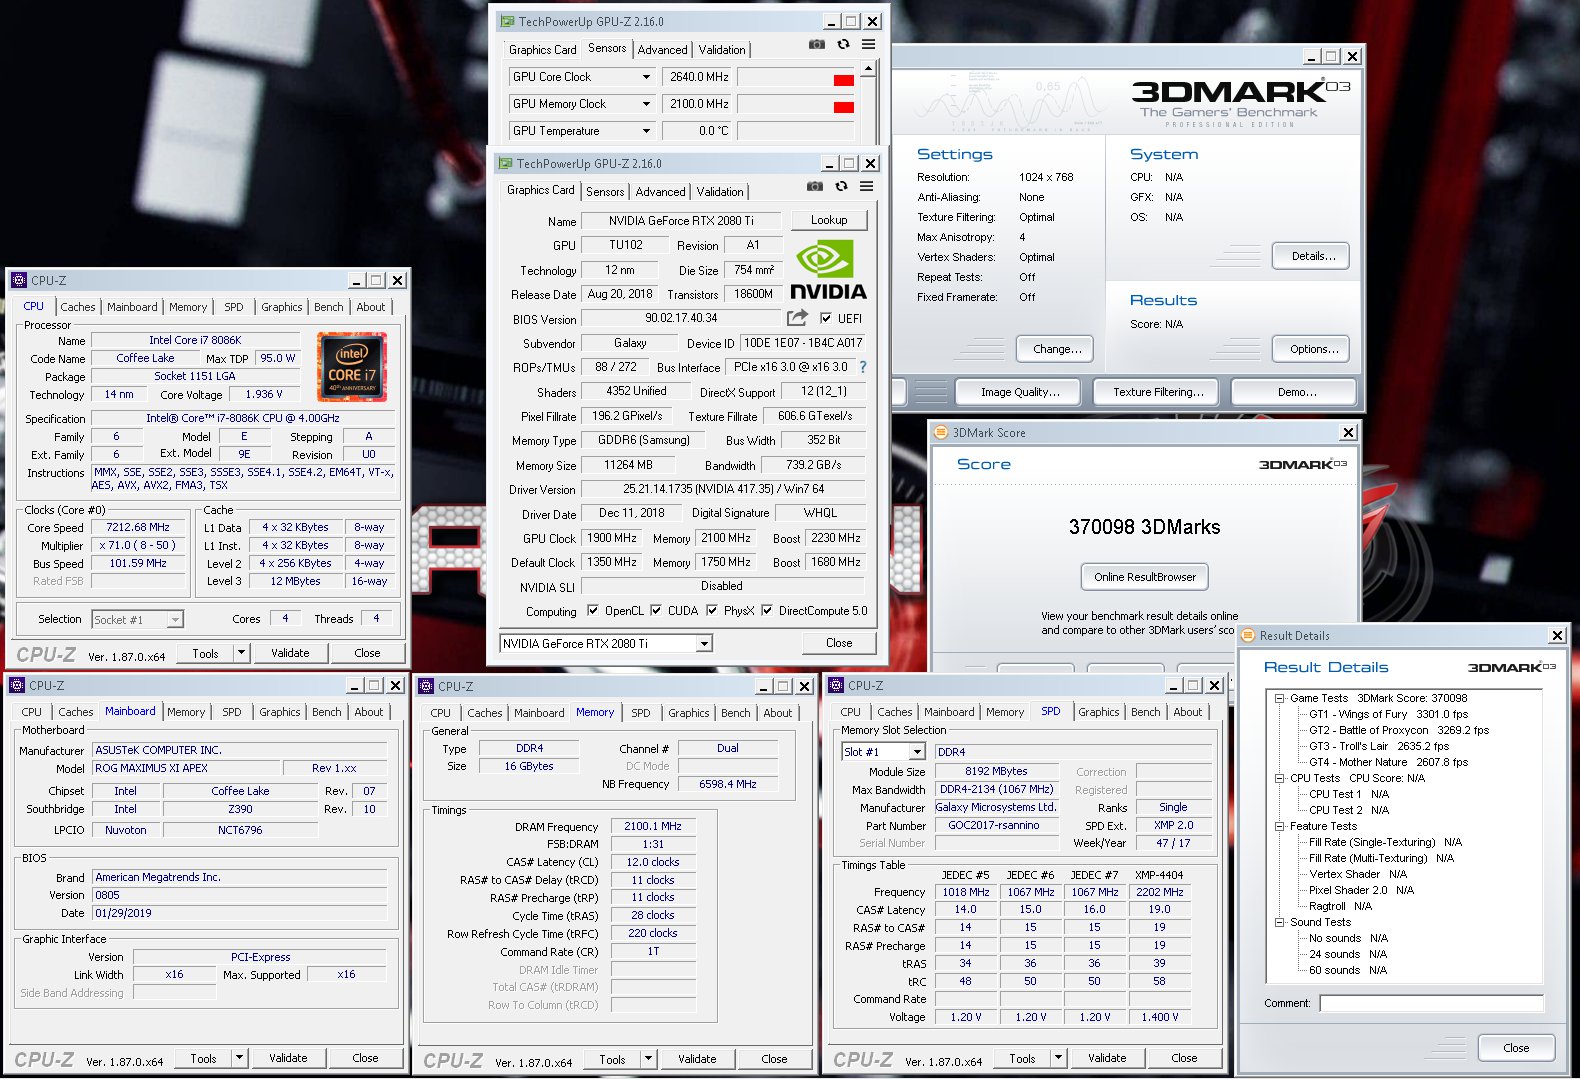The height and width of the screenshot is (1080, 1580).
Task: Click the GT1 - Wings of Fury result row
Action: pyautogui.click(x=1388, y=714)
